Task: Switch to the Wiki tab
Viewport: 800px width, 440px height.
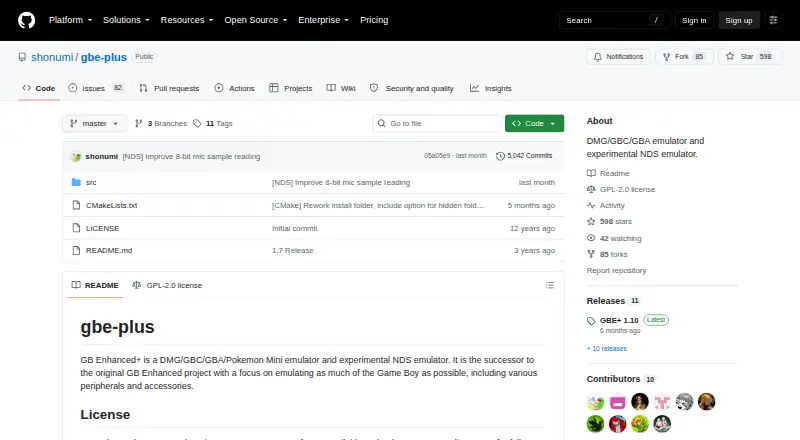Action: click(x=341, y=88)
